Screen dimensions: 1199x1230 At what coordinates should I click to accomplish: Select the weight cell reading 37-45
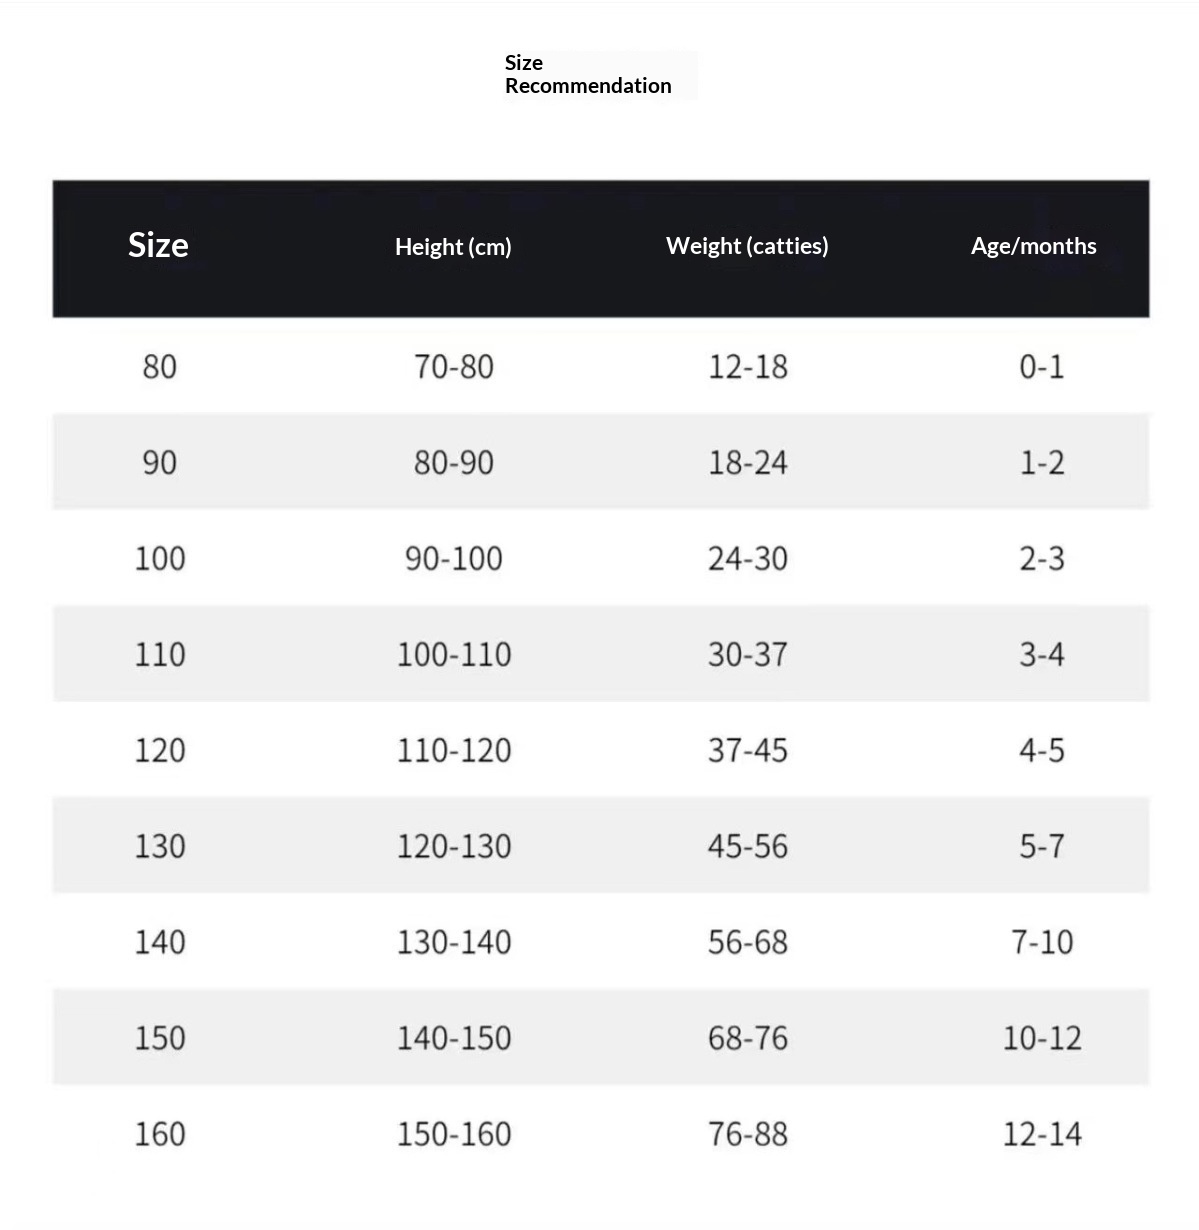tap(748, 751)
